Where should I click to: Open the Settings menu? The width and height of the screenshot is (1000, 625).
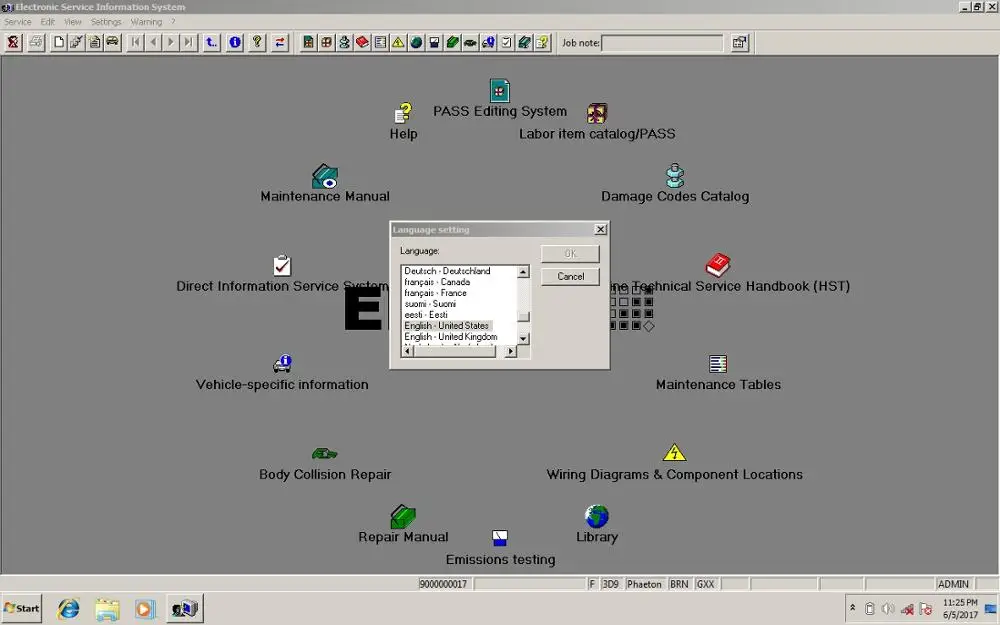coord(106,22)
